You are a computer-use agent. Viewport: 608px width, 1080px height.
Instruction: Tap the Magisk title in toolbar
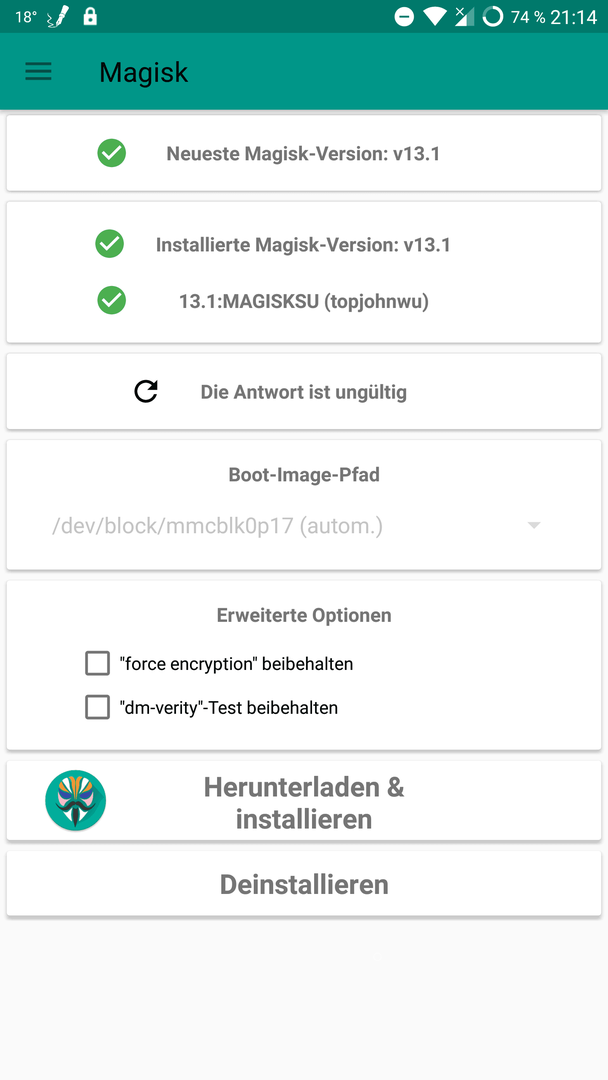pos(143,72)
